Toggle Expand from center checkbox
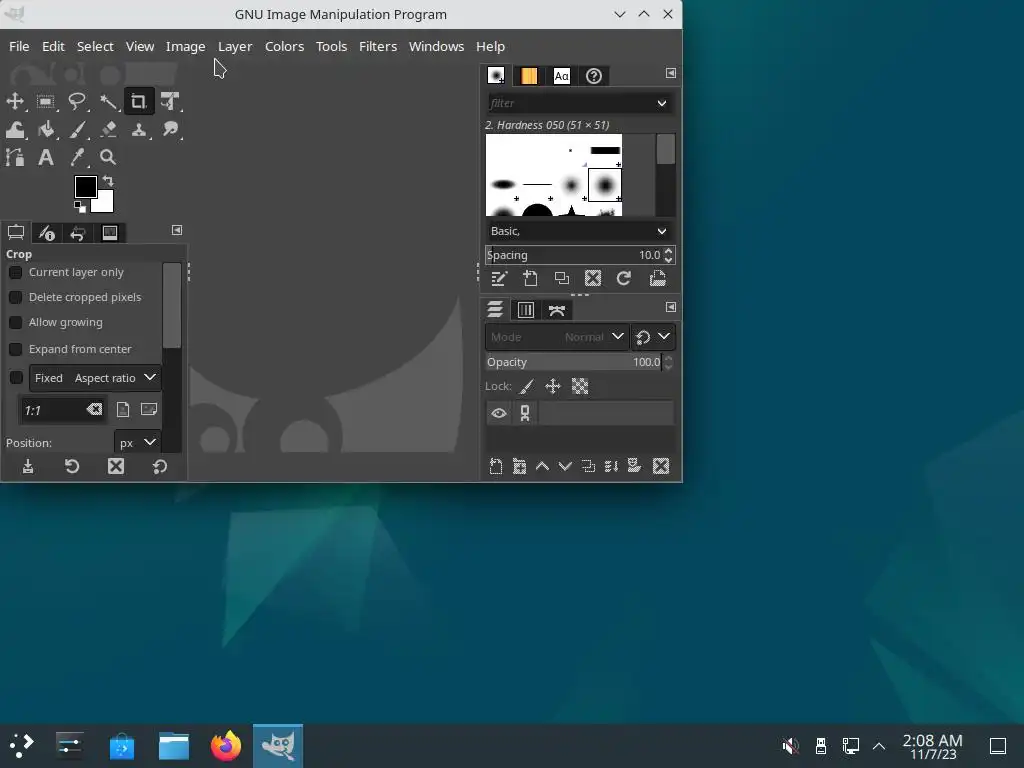Screen dimensions: 1024x768 click(16, 349)
